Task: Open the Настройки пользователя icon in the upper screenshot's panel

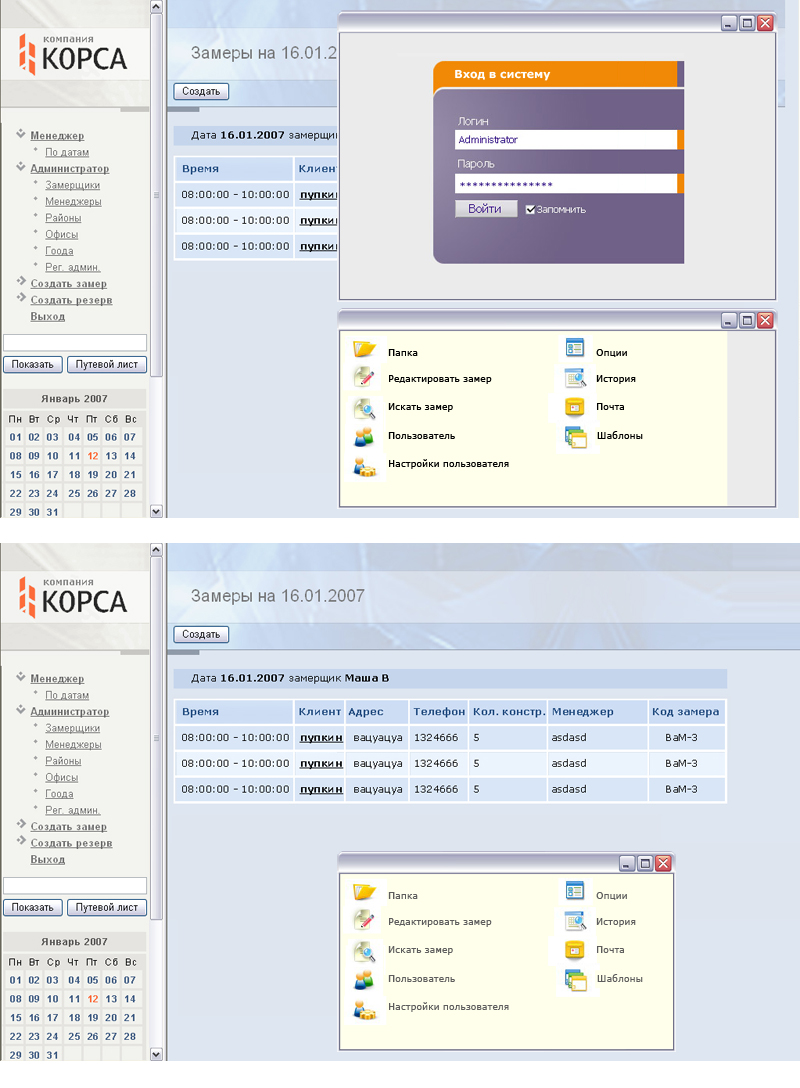Action: coord(364,467)
